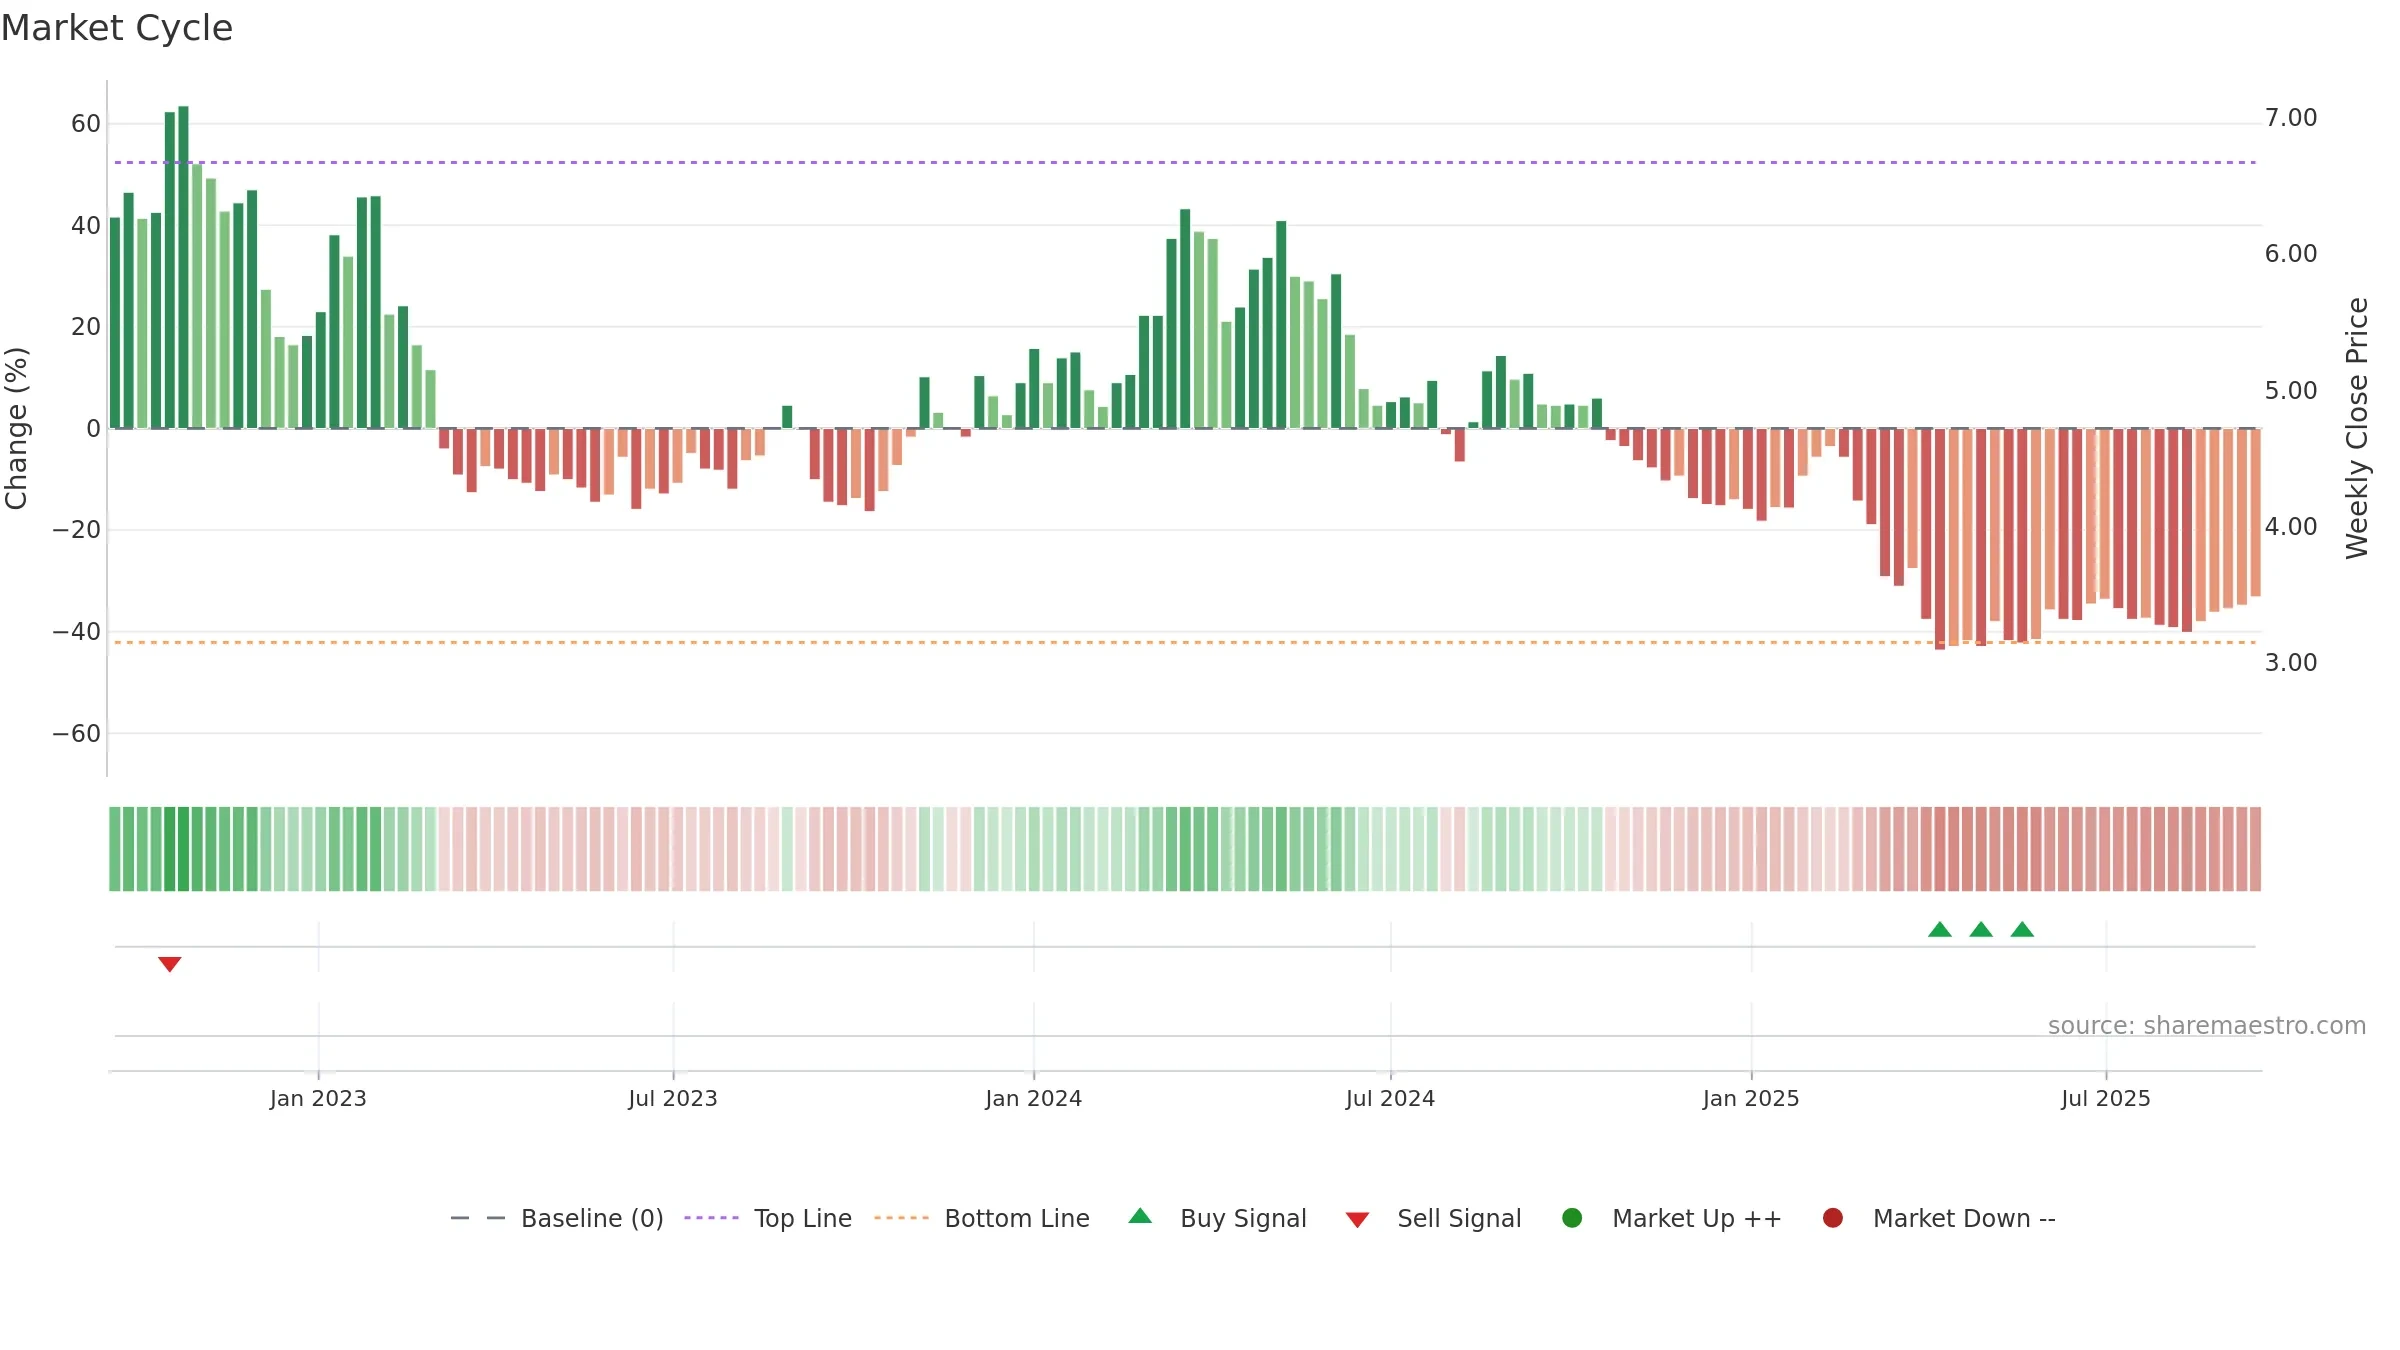Click the Jul 2025 axis label
The width and height of the screenshot is (2400, 1350).
click(2106, 1098)
